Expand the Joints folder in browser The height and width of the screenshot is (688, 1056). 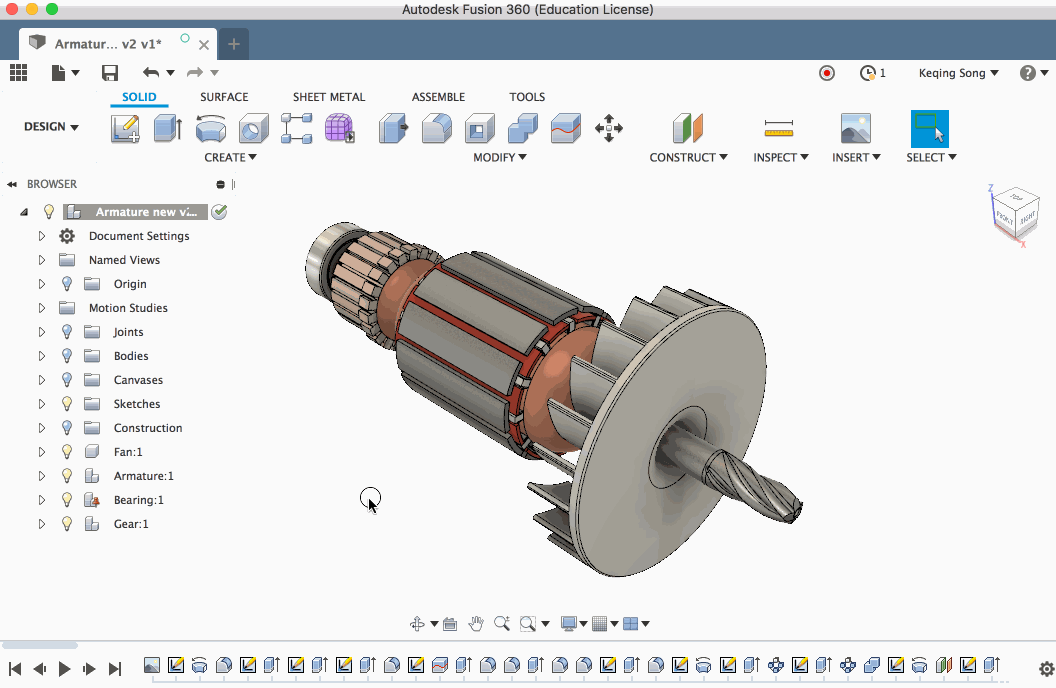tap(42, 332)
